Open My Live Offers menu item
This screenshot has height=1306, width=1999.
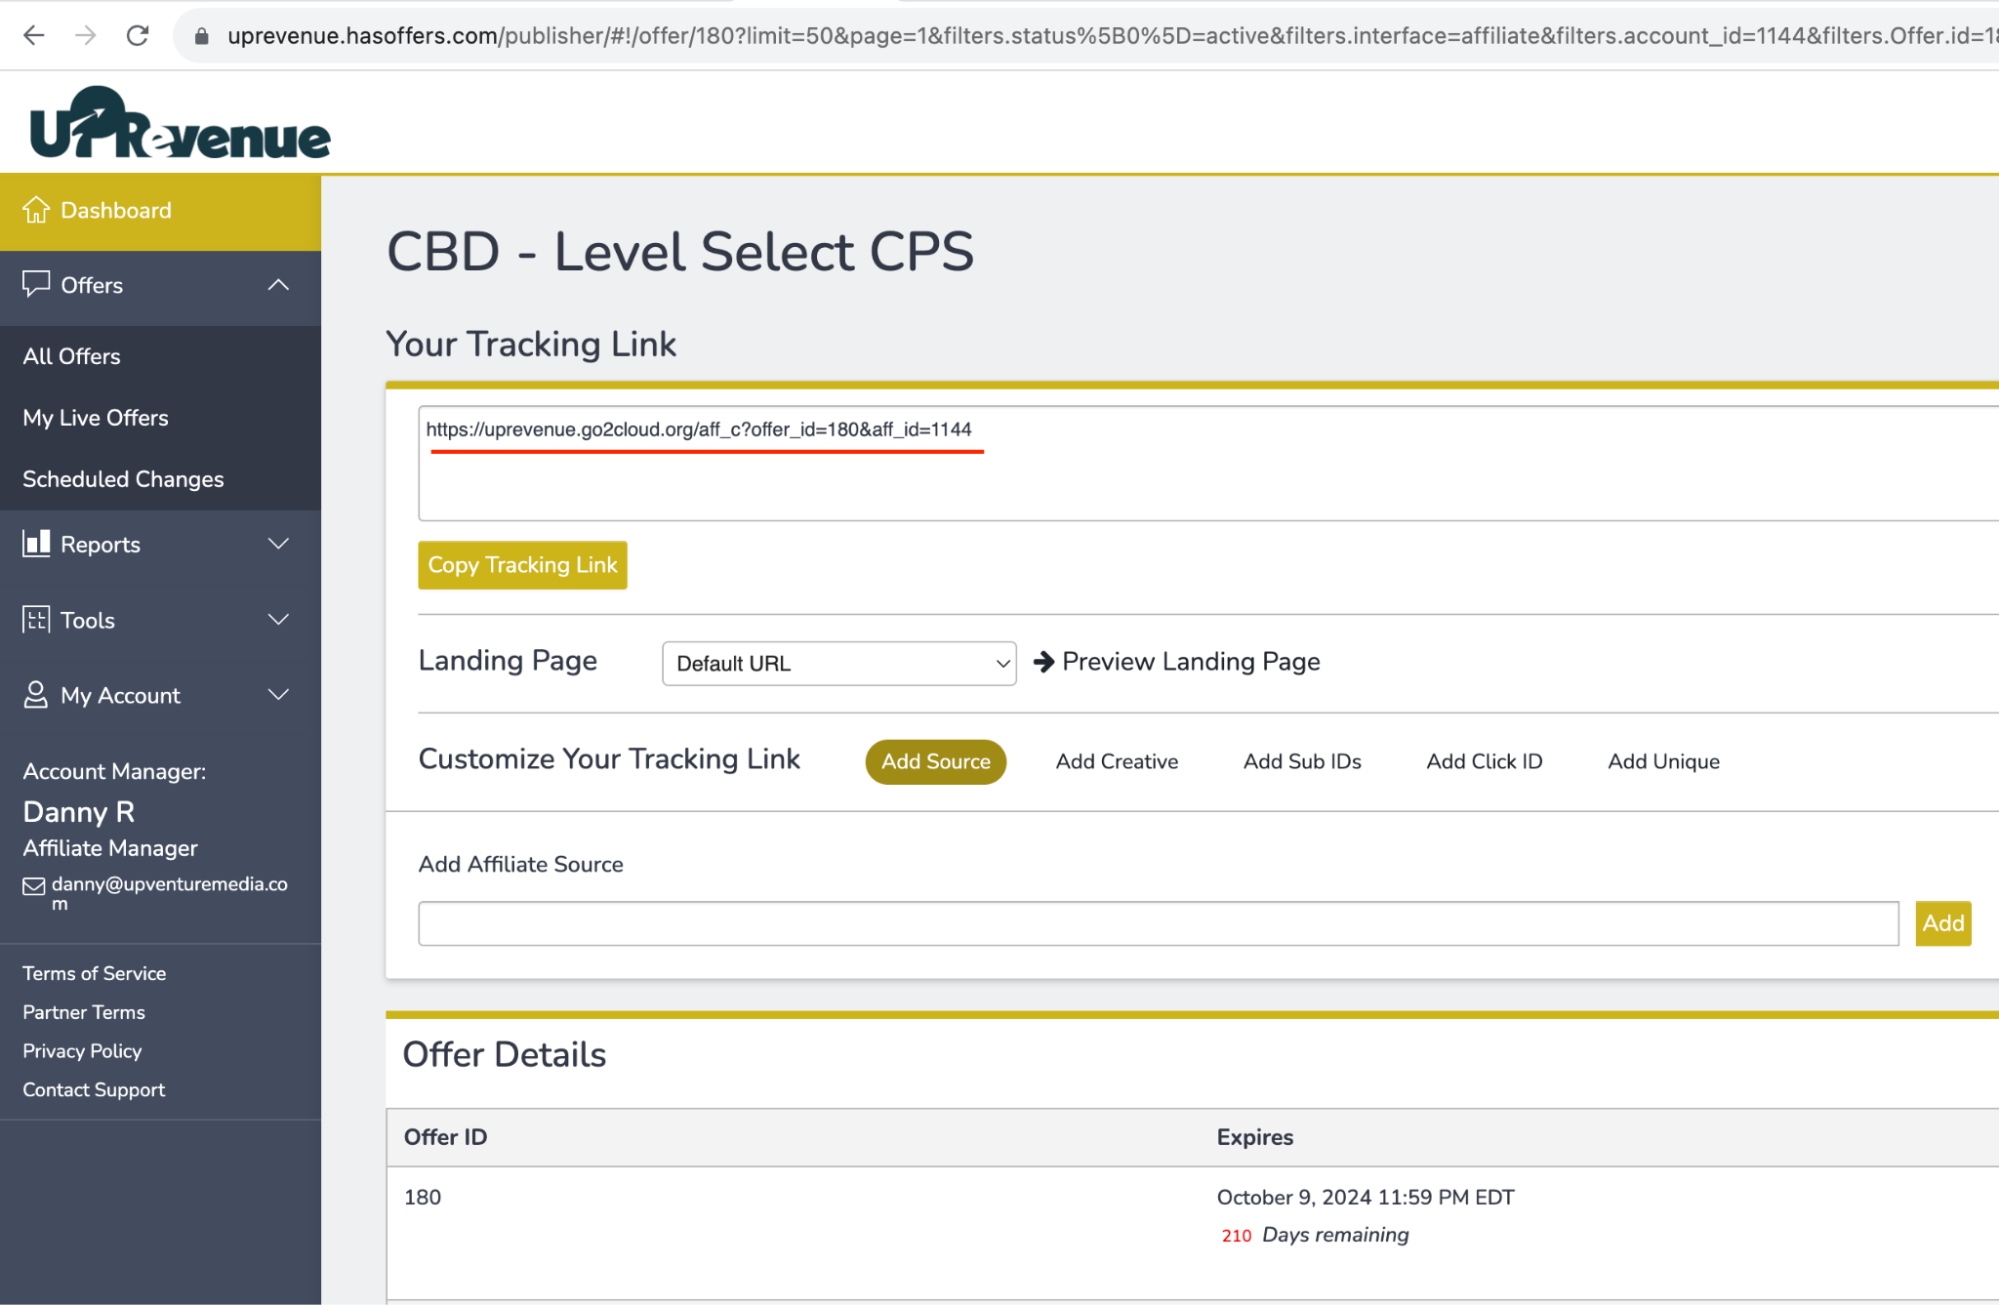pos(95,417)
